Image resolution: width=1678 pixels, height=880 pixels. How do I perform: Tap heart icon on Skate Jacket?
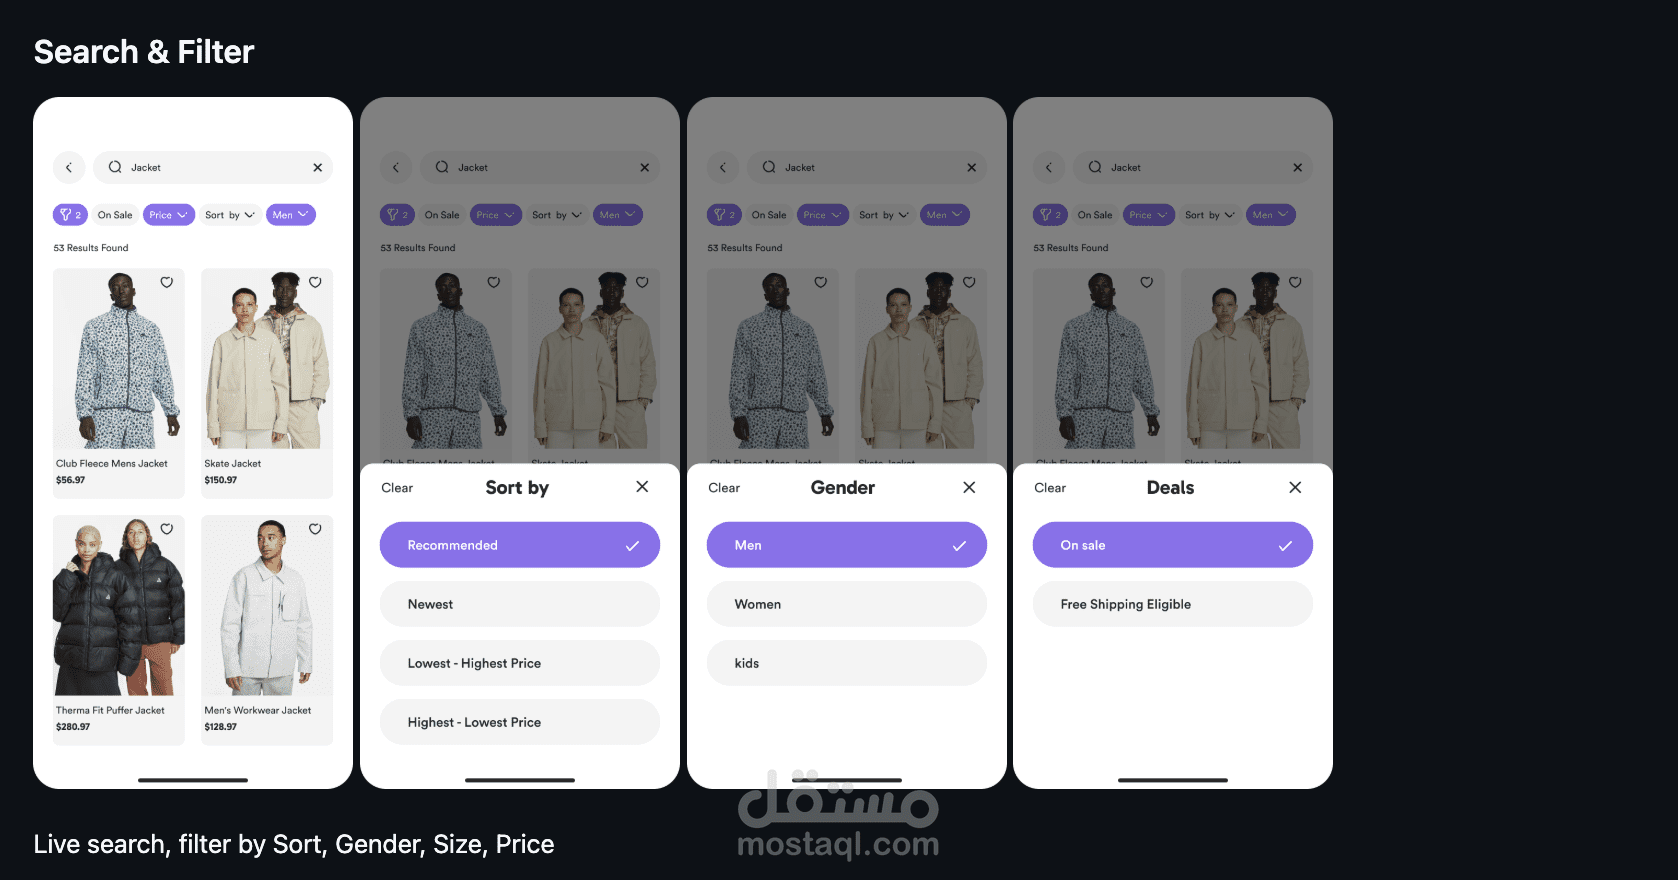315,282
